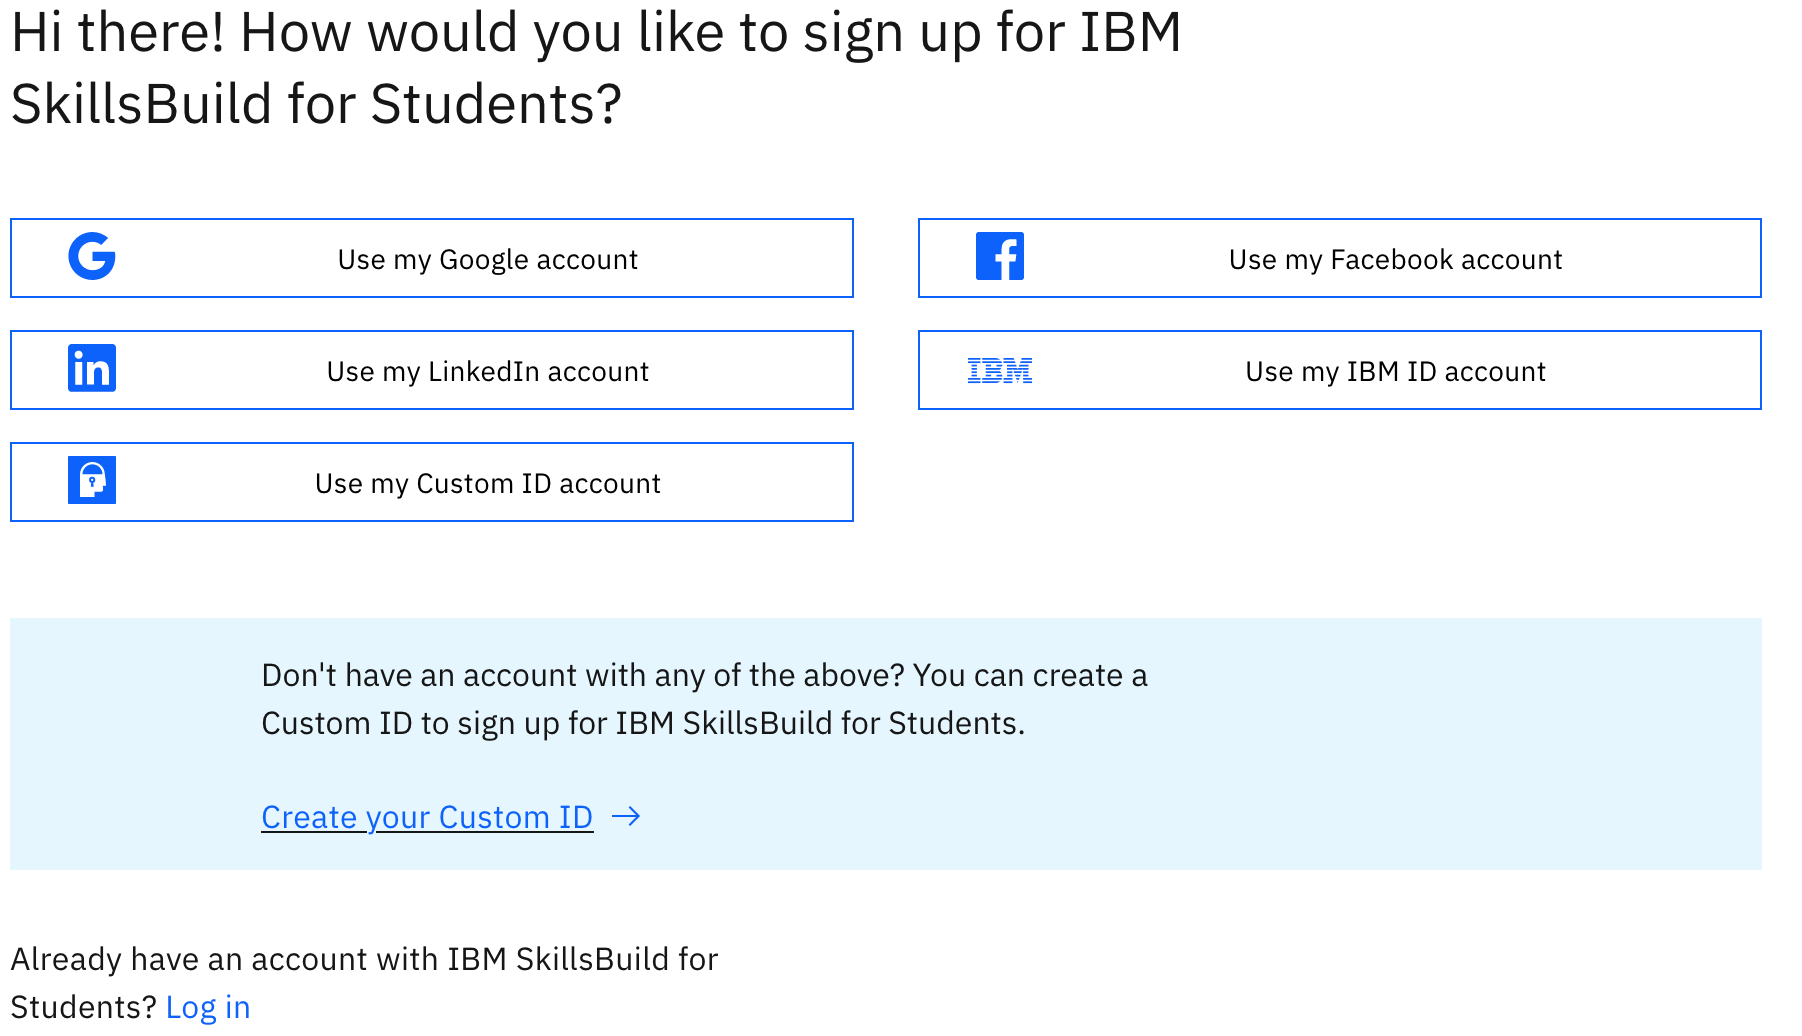This screenshot has height=1036, width=1802.
Task: Click the LinkedIn "in" logo icon
Action: (92, 369)
